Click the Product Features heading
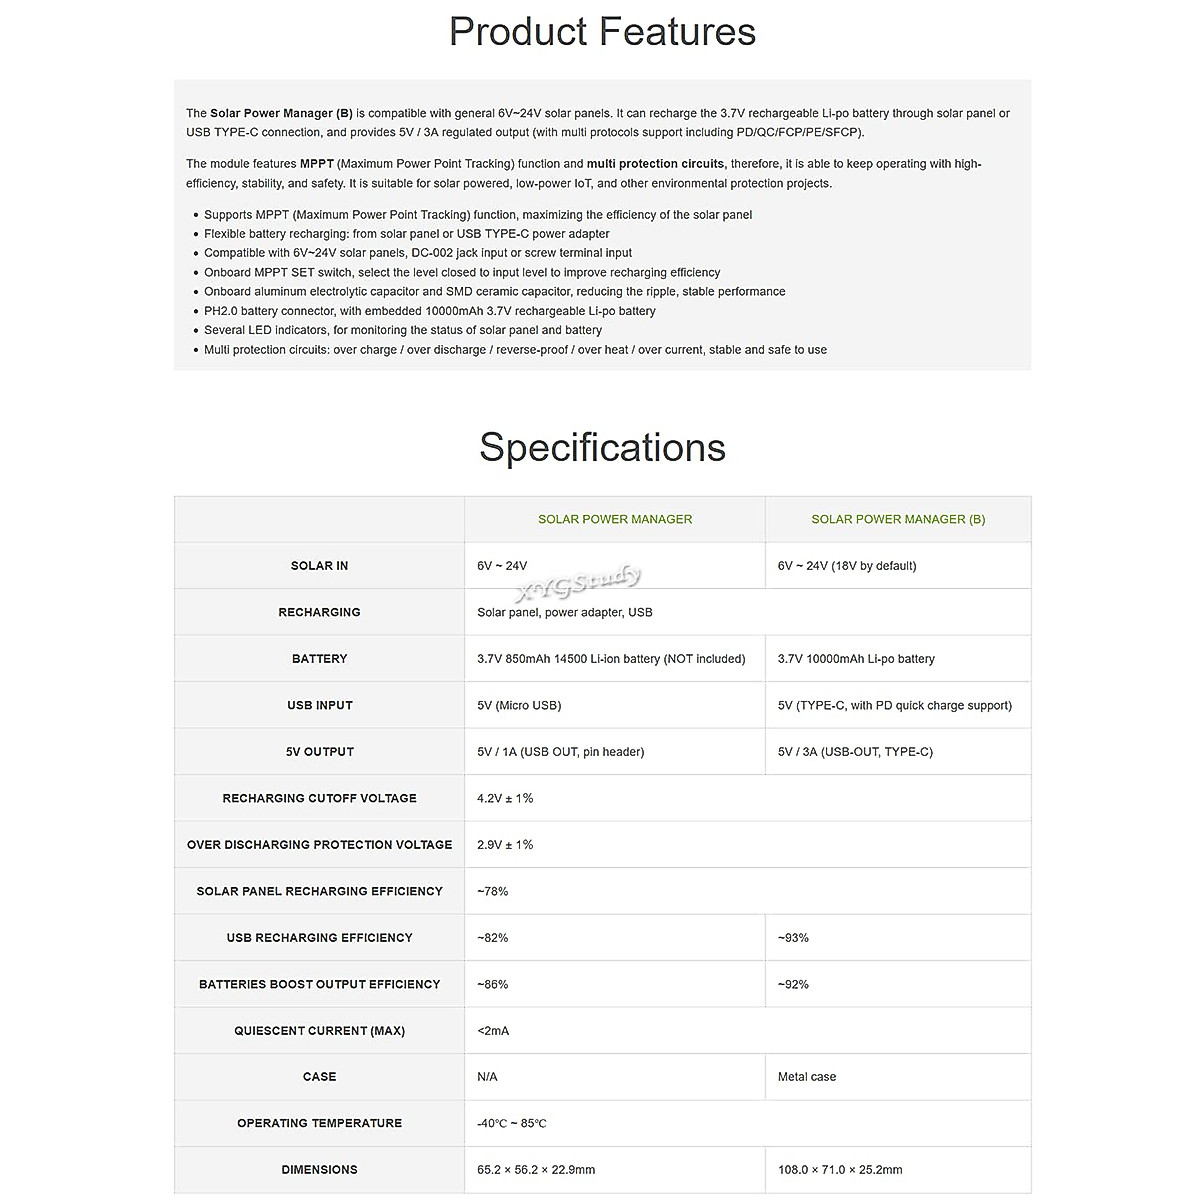This screenshot has width=1200, height=1200. point(602,32)
